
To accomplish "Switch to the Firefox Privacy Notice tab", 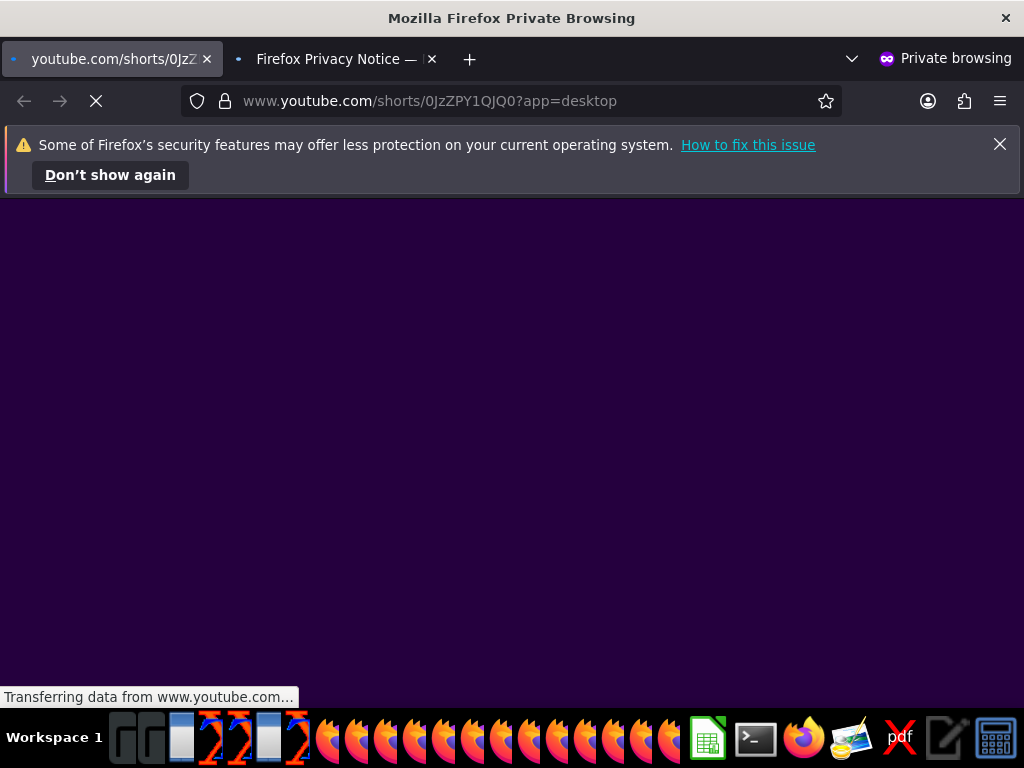I will [x=337, y=59].
